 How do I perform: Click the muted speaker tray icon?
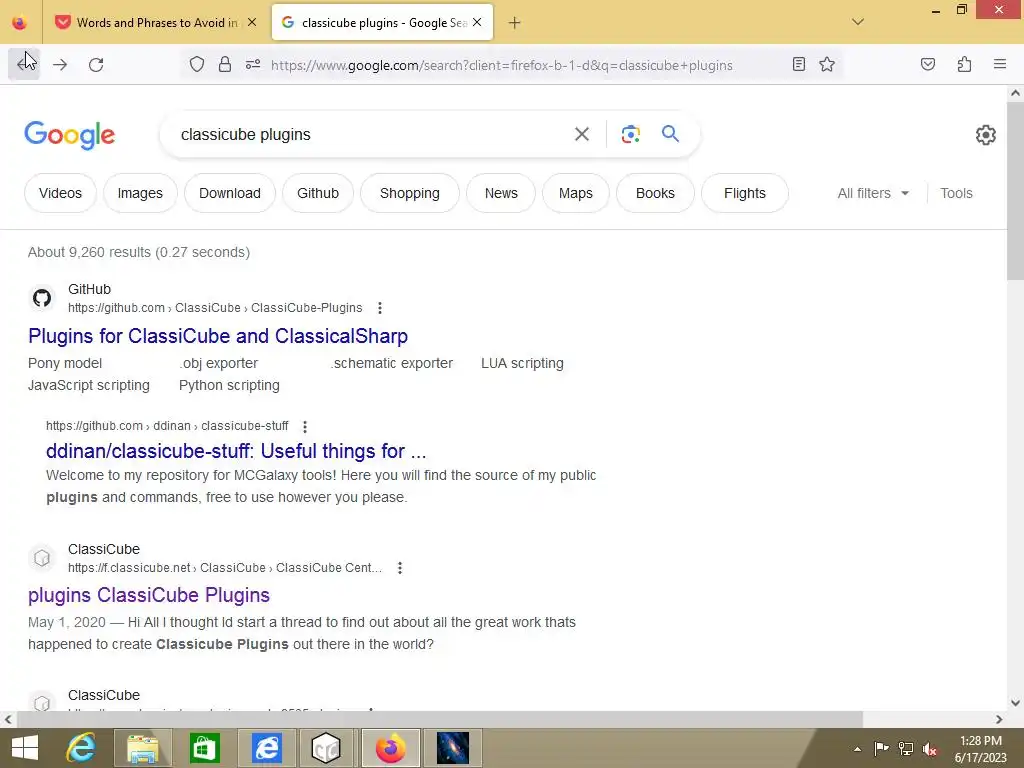930,749
